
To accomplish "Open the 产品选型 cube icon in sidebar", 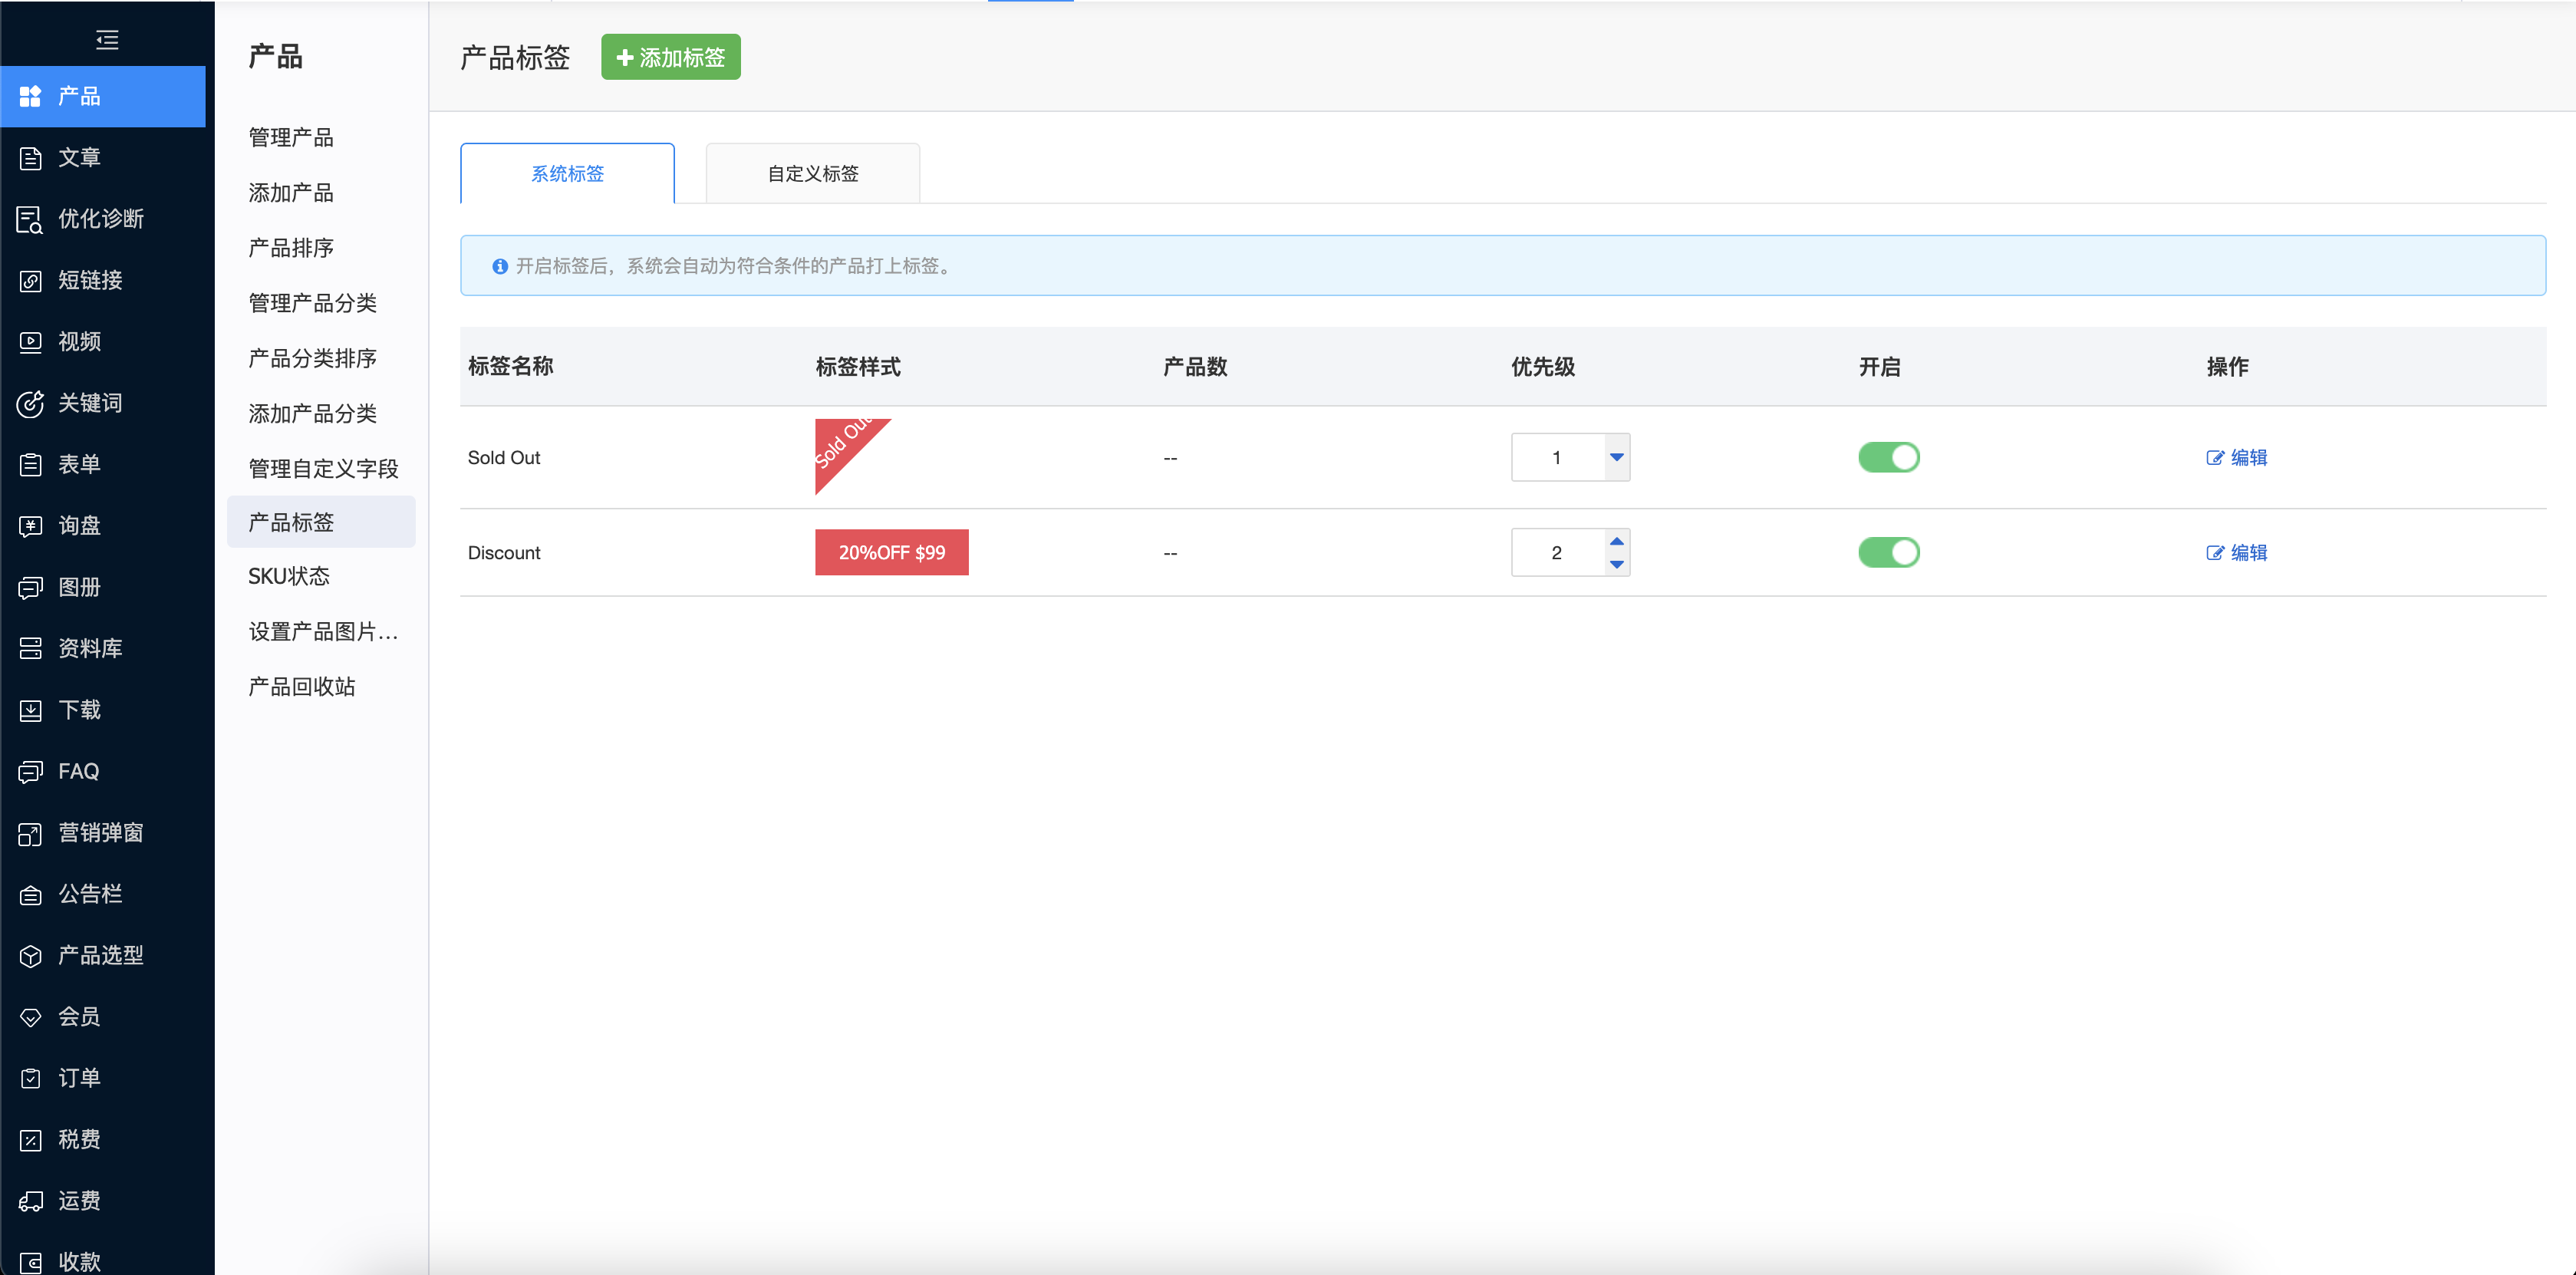I will [31, 956].
